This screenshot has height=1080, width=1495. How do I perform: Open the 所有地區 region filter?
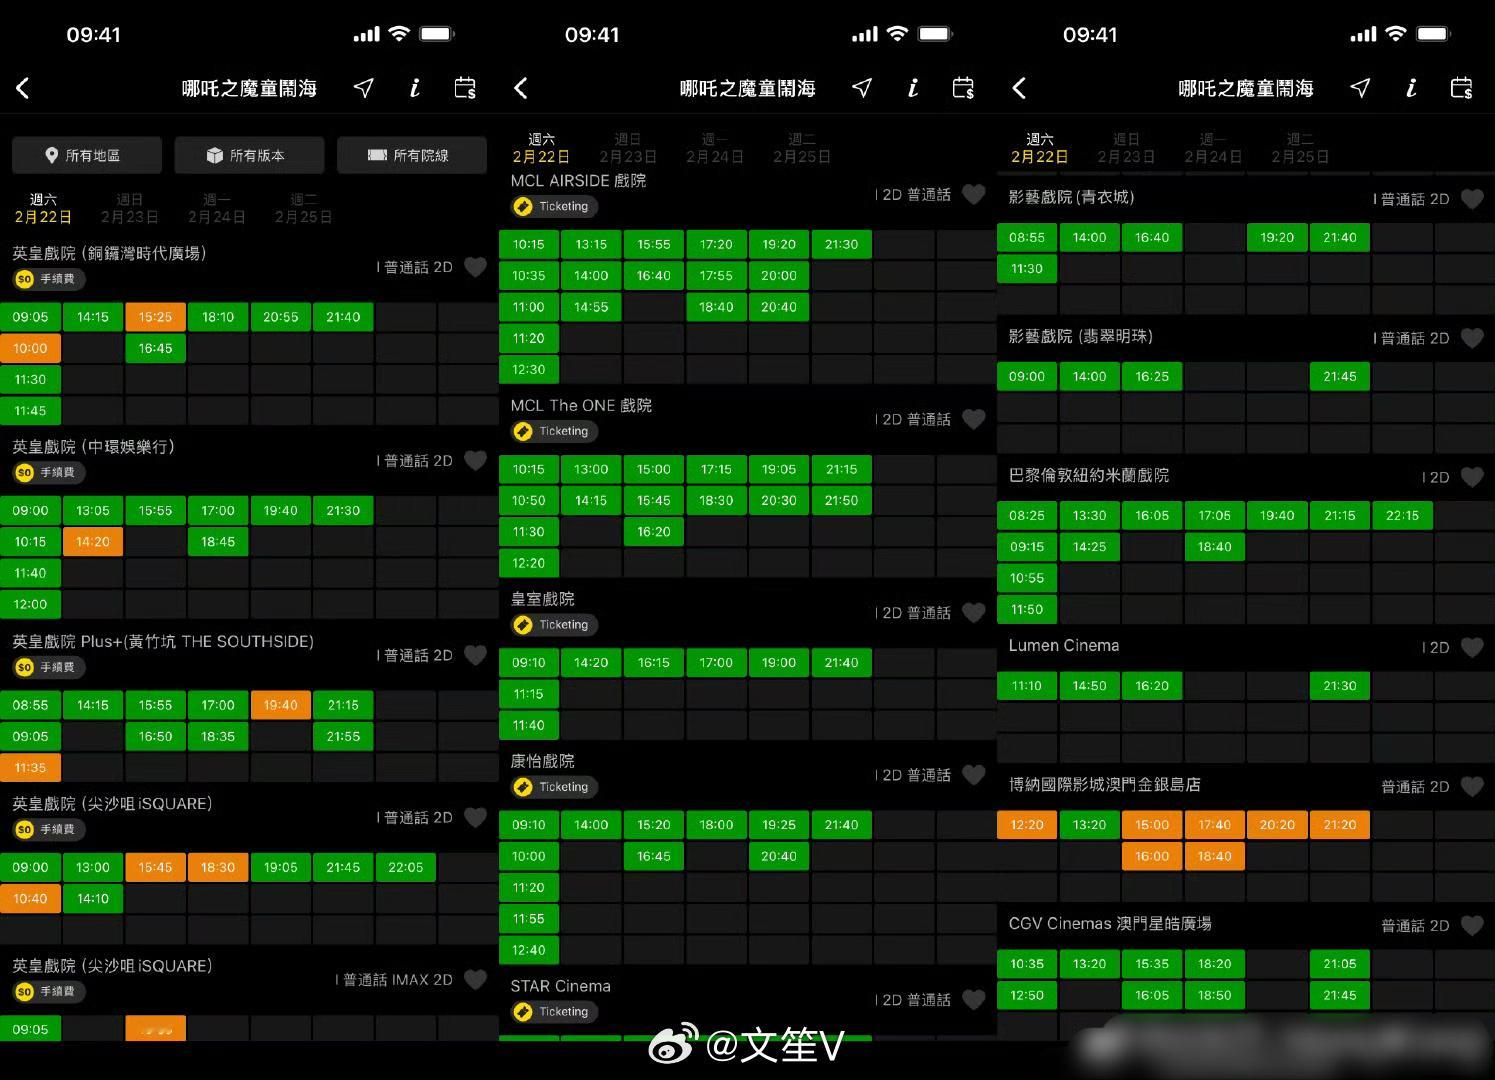point(86,155)
